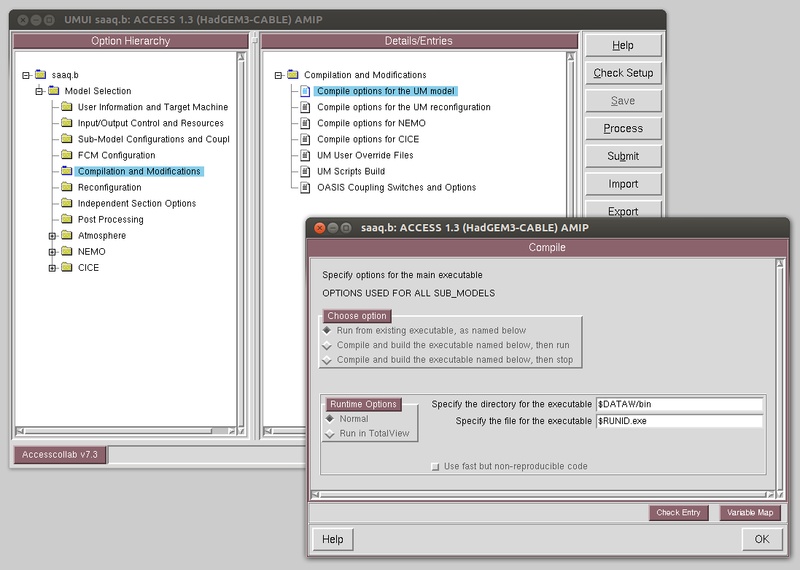
Task: Click the Check Entry button
Action: (679, 512)
